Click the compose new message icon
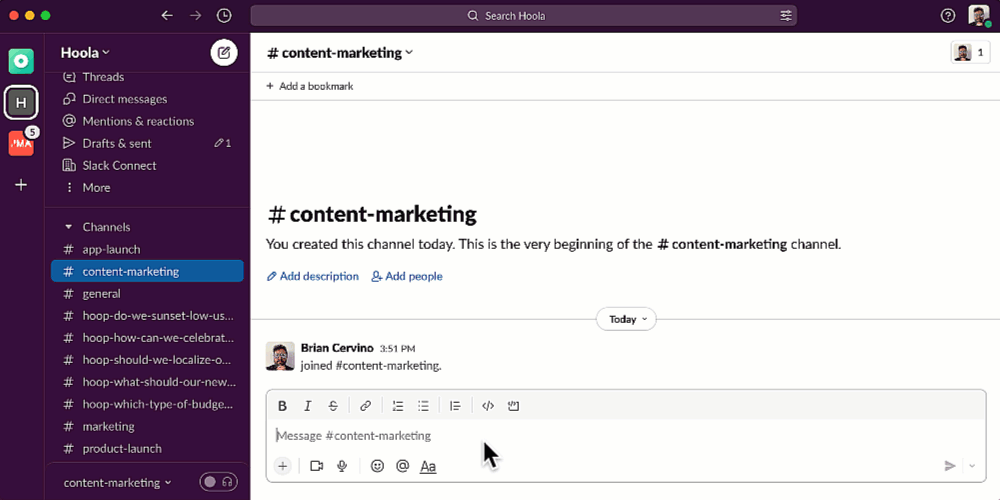This screenshot has width=1000, height=500. coord(223,53)
